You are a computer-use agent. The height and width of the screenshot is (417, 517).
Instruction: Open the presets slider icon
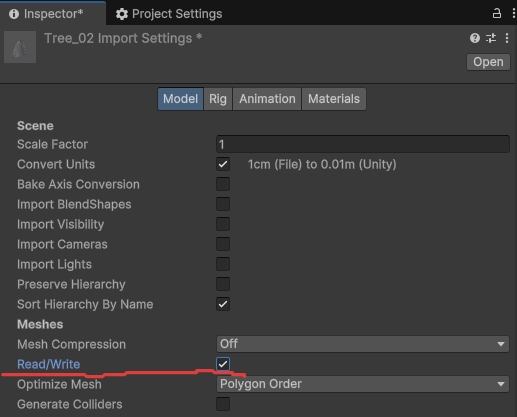491,38
